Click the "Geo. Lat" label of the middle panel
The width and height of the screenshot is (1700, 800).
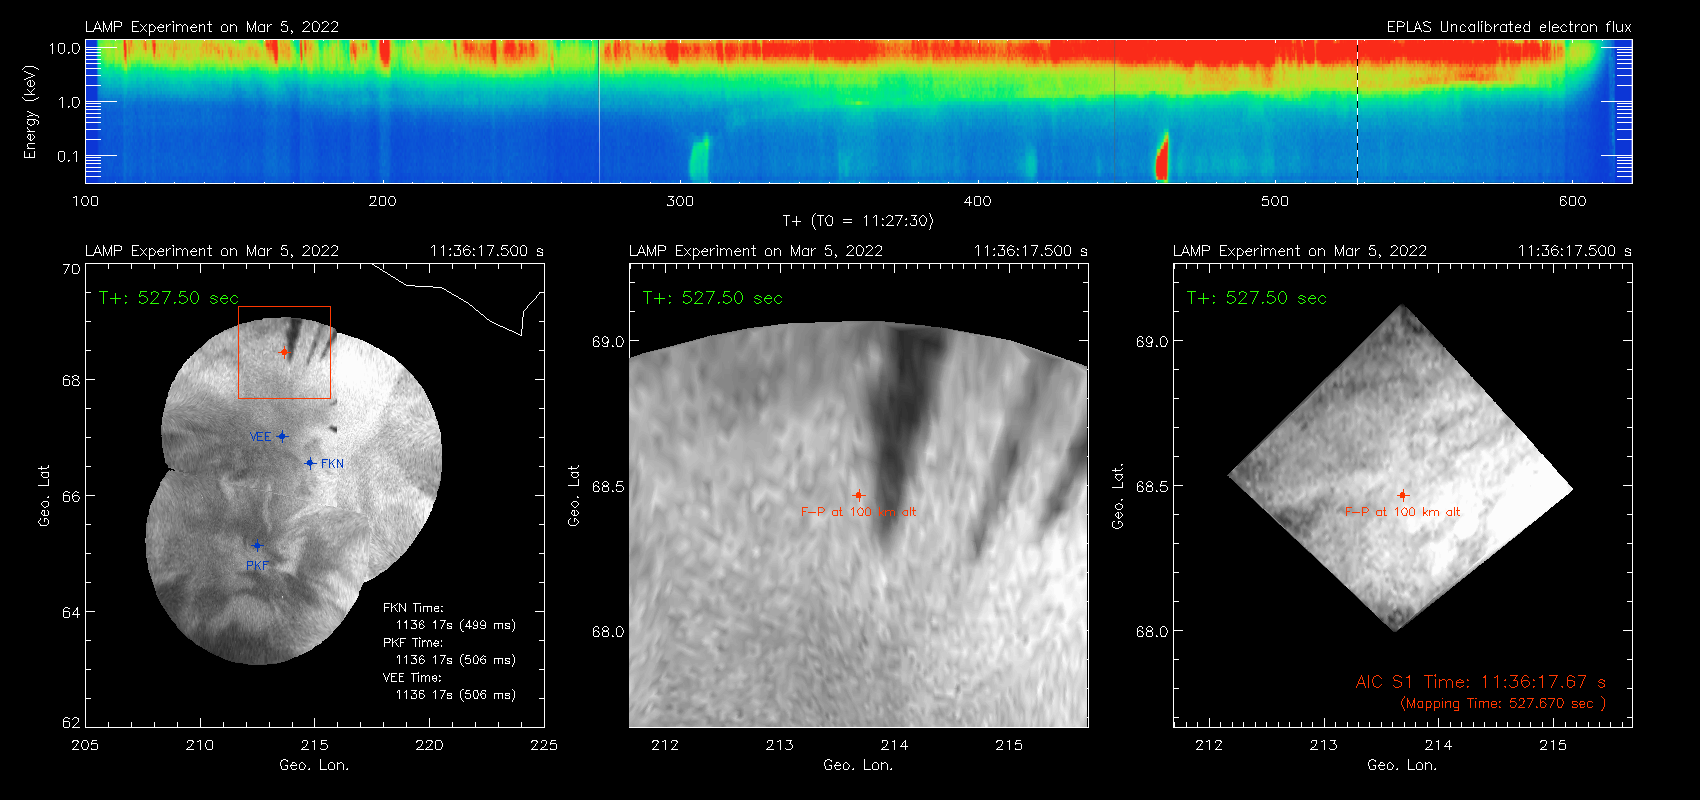click(x=574, y=496)
